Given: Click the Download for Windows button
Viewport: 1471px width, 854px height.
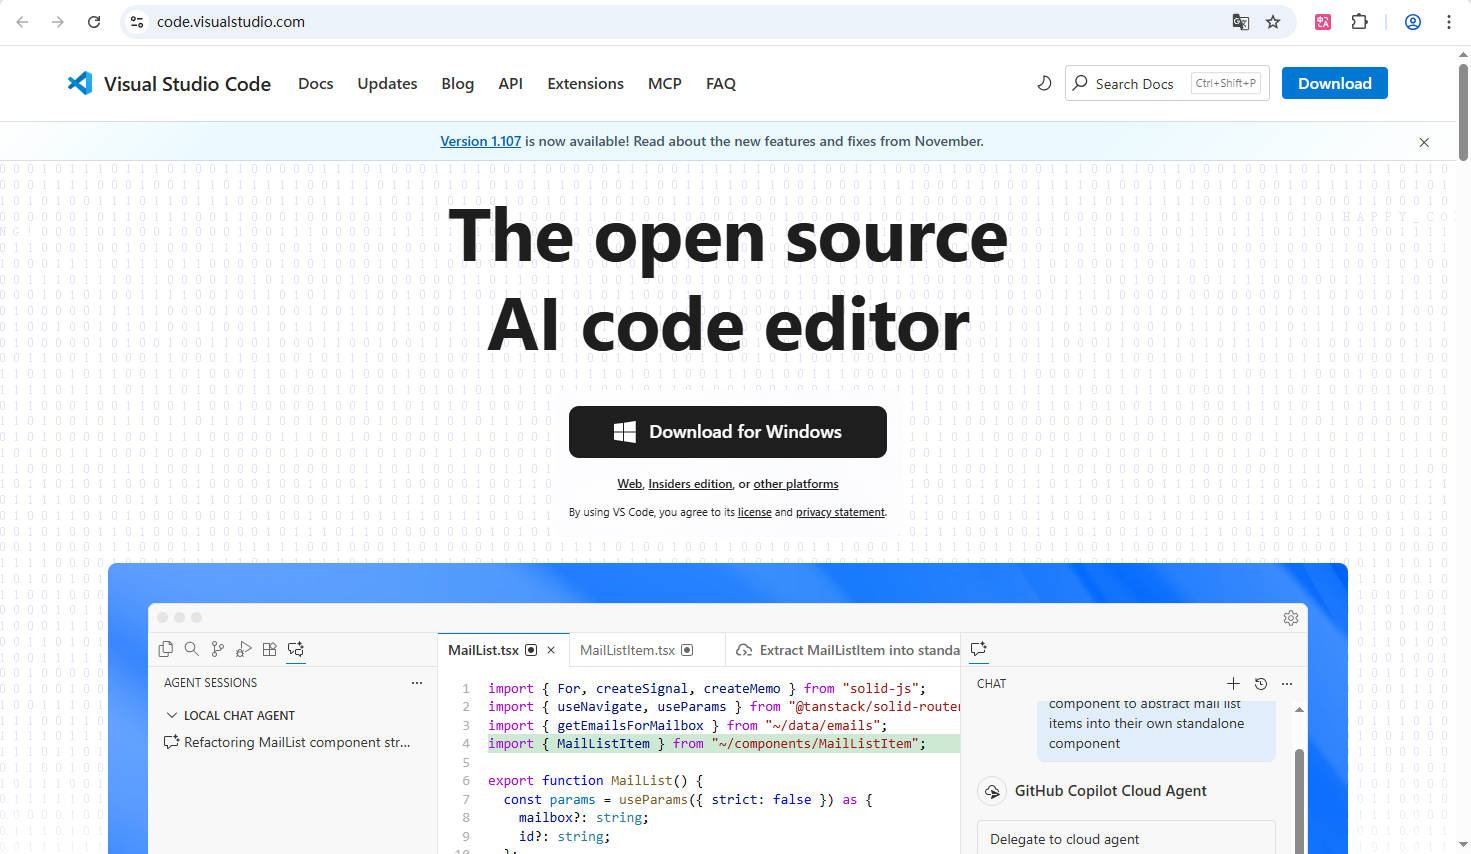Looking at the screenshot, I should [727, 432].
